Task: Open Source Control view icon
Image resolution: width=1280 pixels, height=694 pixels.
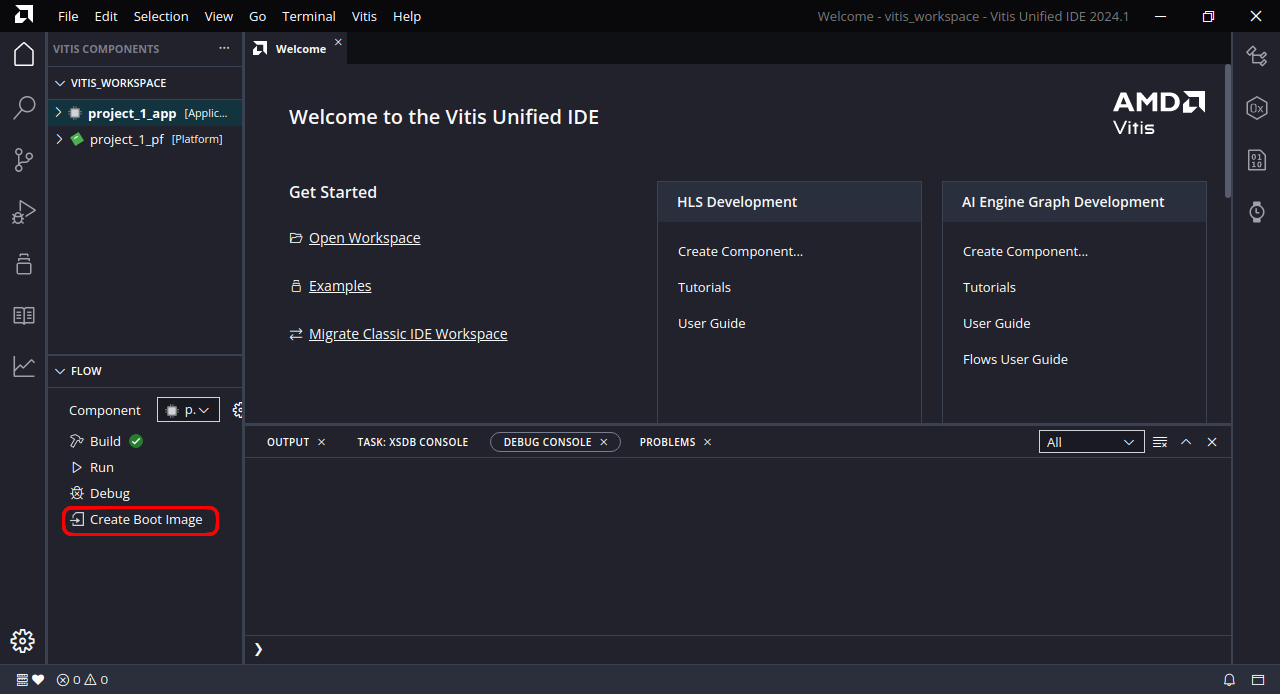Action: click(24, 160)
